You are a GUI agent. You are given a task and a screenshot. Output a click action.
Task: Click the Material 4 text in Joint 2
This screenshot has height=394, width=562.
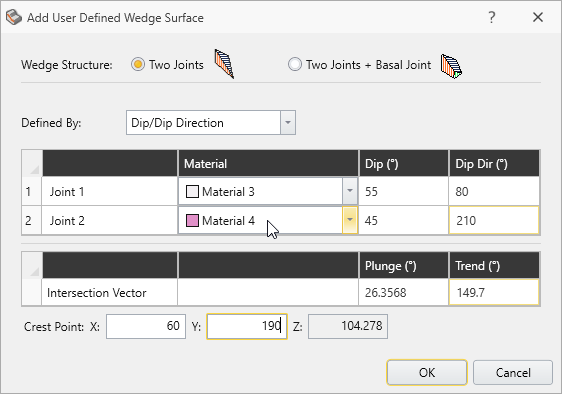tap(228, 220)
